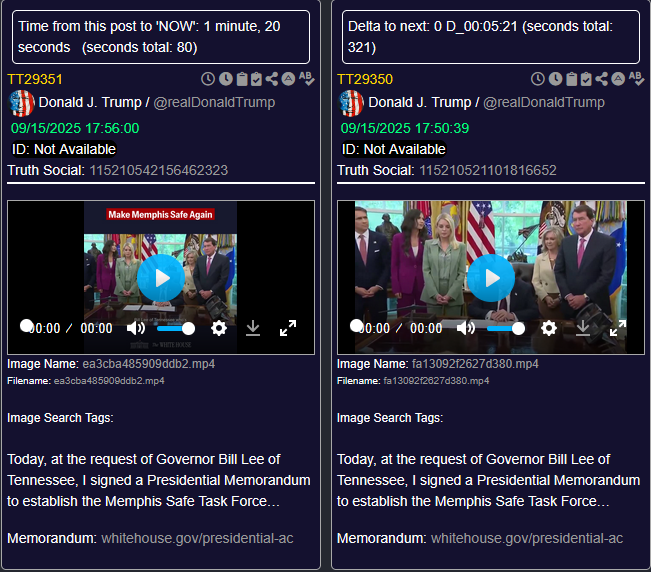This screenshot has height=572, width=651.
Task: Enter fullscreen on TT29350 video
Action: 617,328
